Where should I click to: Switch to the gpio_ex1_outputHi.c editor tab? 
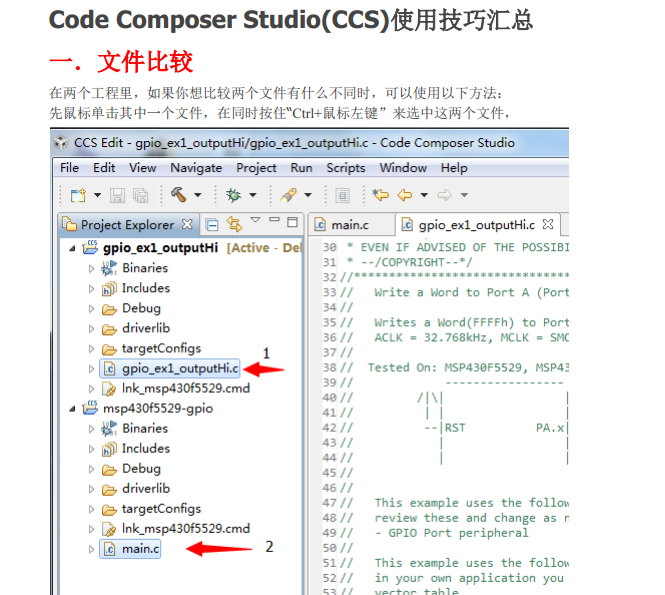coord(476,225)
